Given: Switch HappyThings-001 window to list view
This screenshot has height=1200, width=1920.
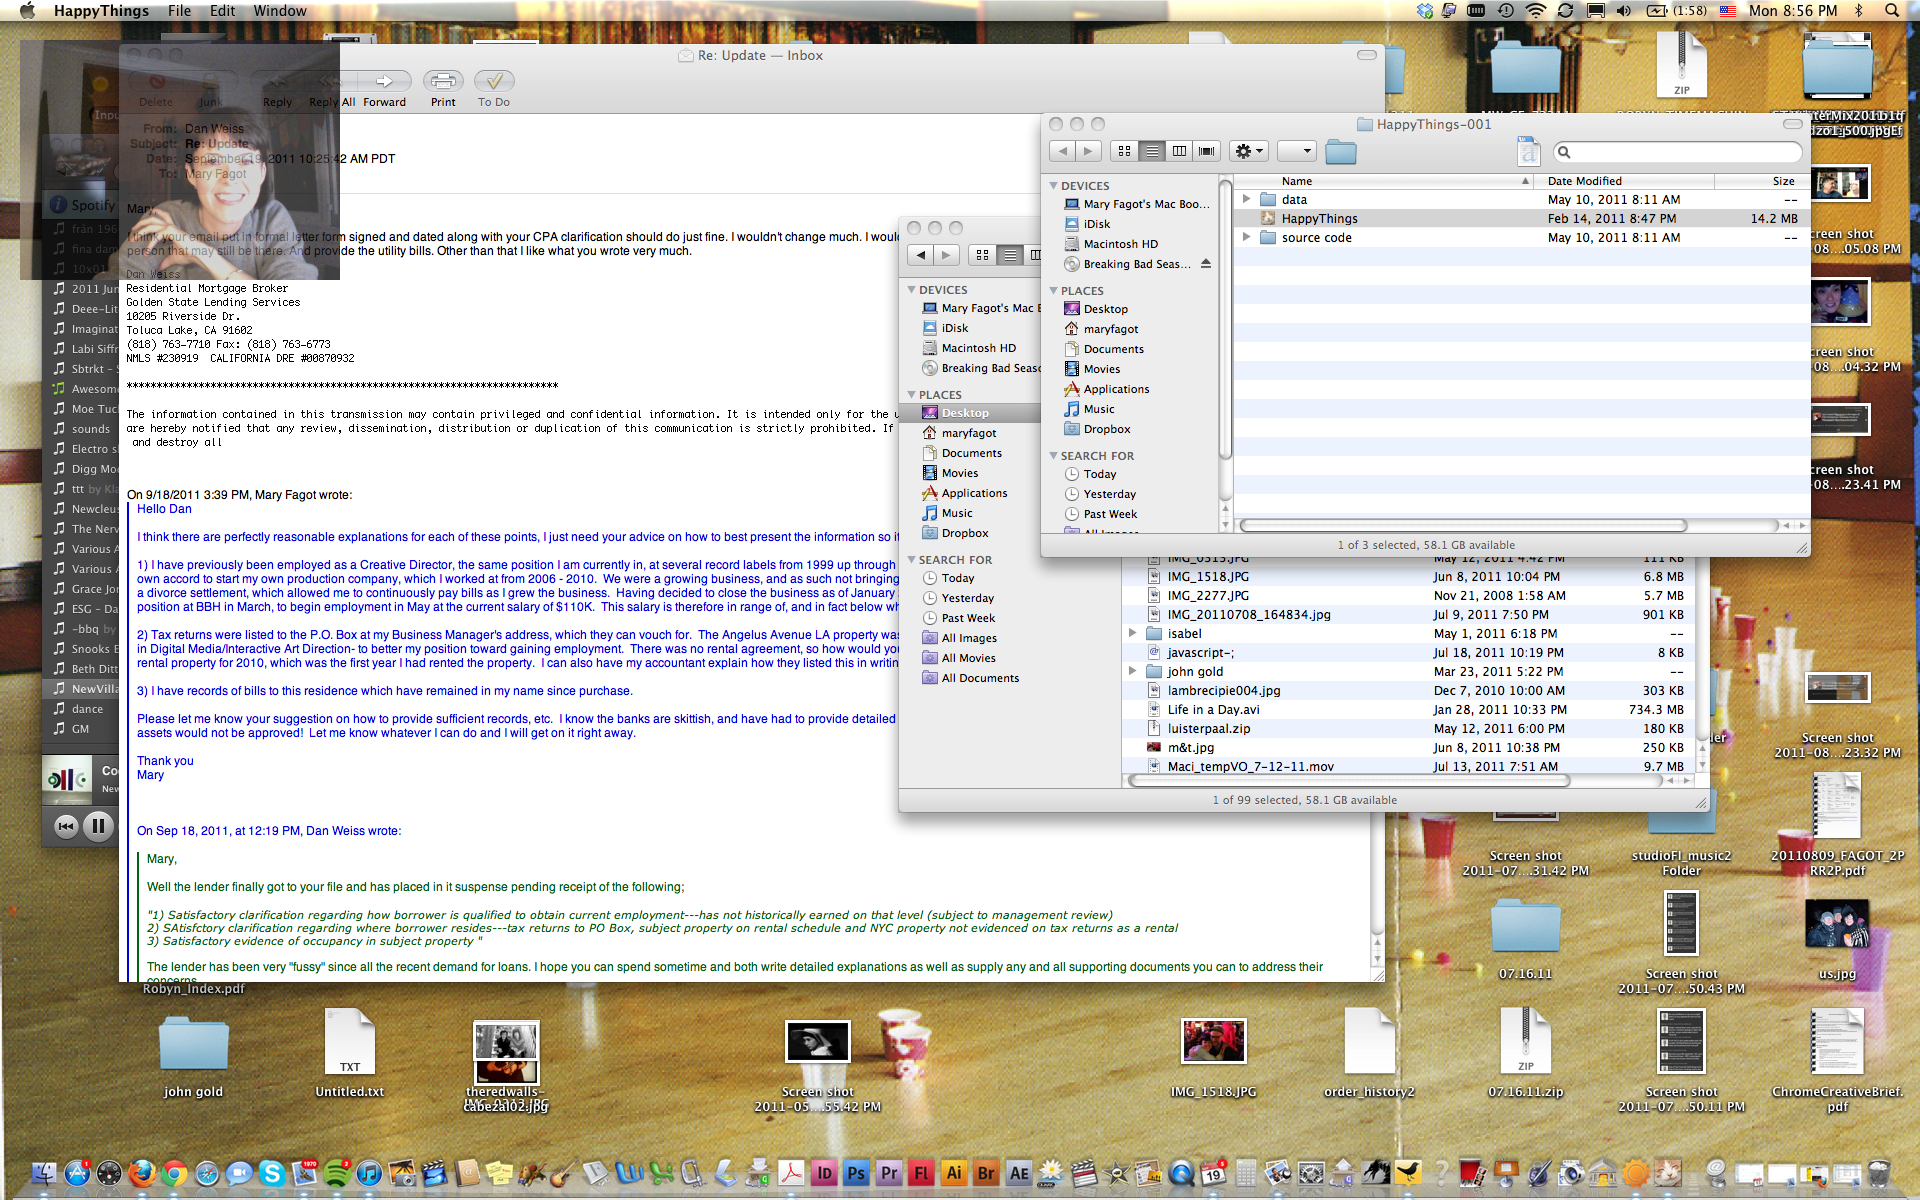Looking at the screenshot, I should pyautogui.click(x=1152, y=151).
